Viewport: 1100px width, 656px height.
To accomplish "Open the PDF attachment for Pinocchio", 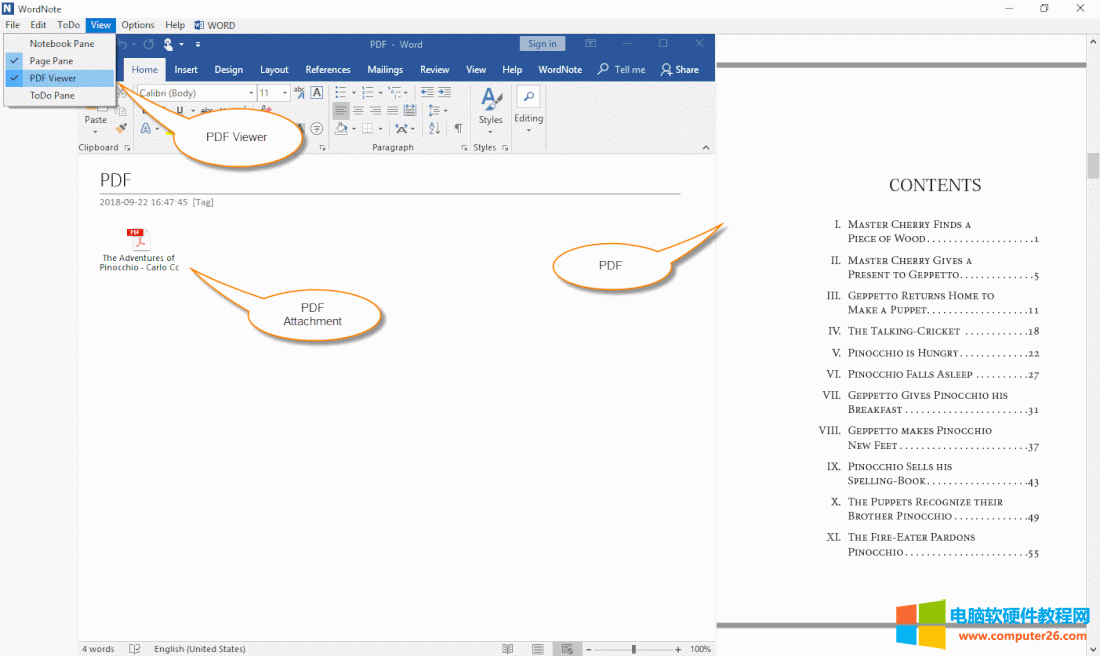I will tap(137, 240).
